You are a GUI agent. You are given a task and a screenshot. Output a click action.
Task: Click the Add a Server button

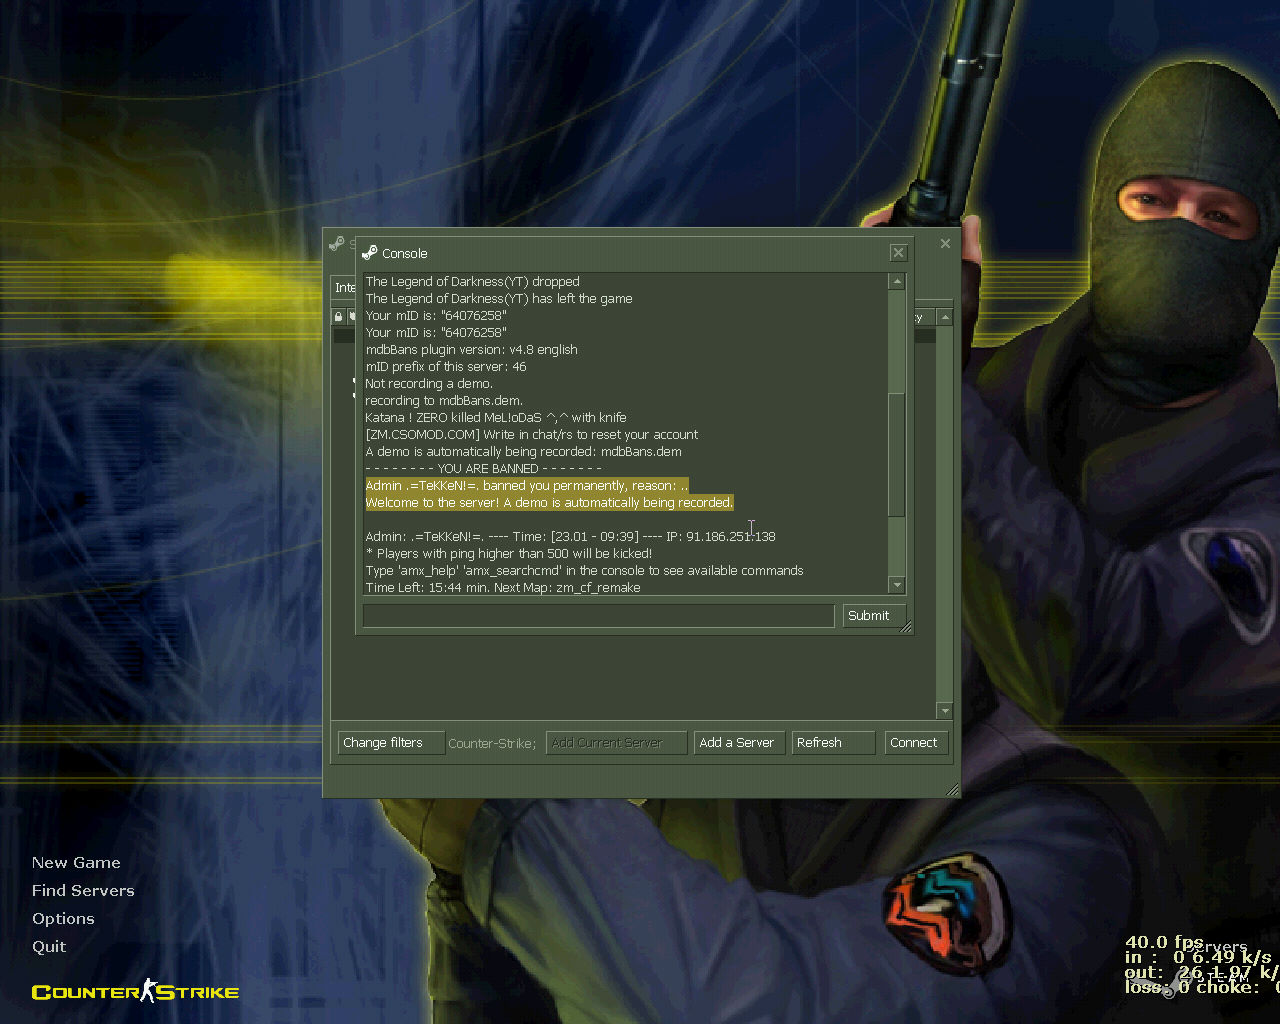pyautogui.click(x=737, y=743)
